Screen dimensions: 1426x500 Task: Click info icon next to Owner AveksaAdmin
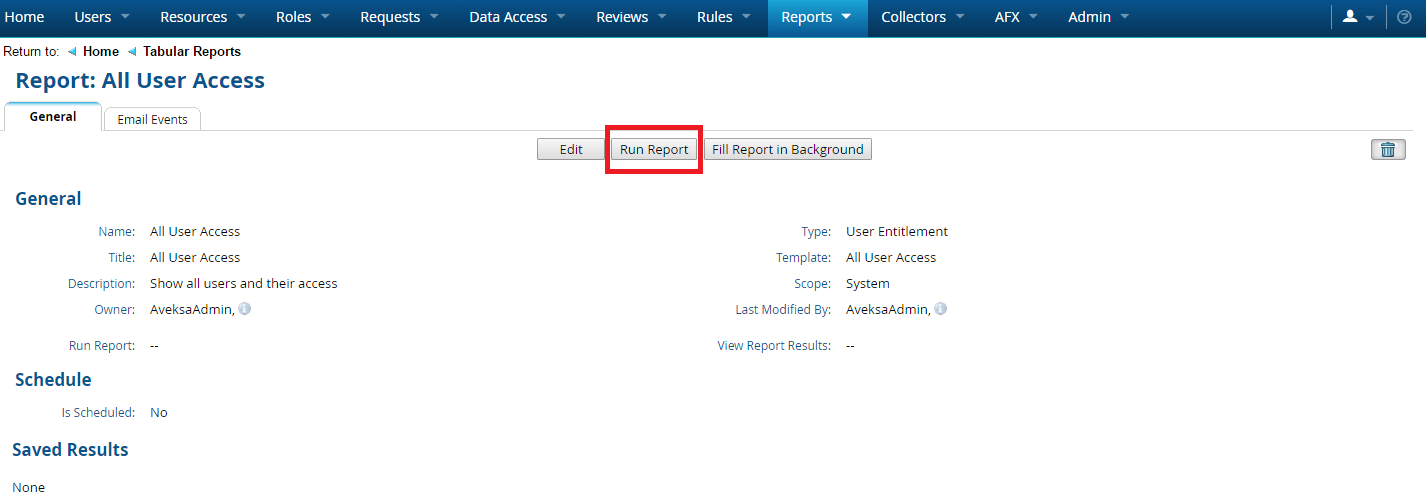tap(245, 309)
